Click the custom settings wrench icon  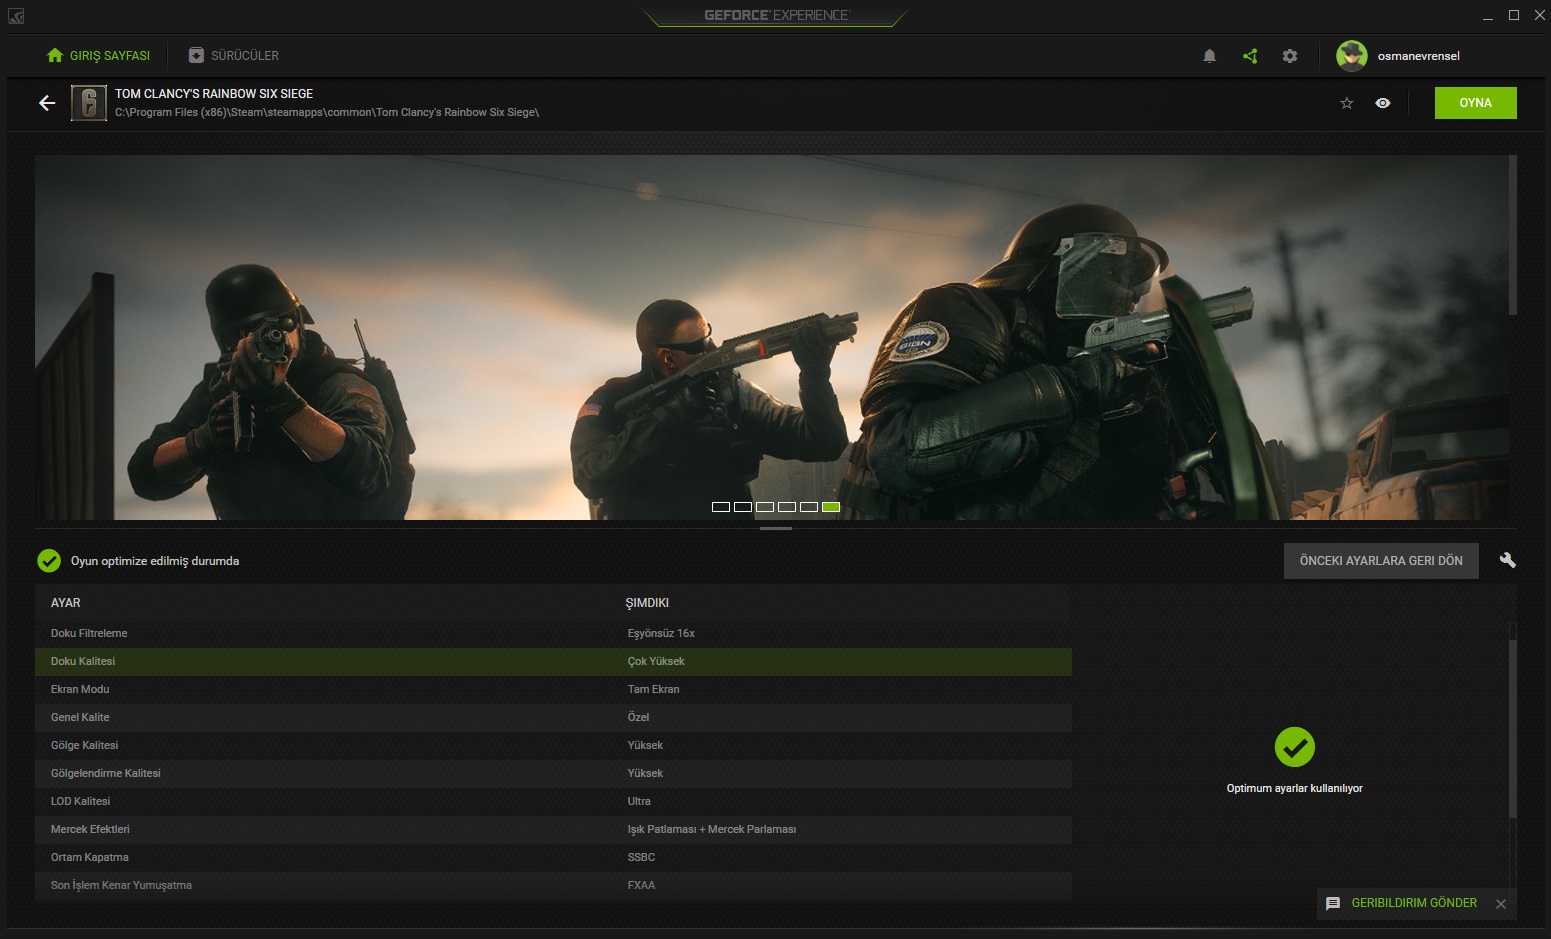pos(1507,560)
